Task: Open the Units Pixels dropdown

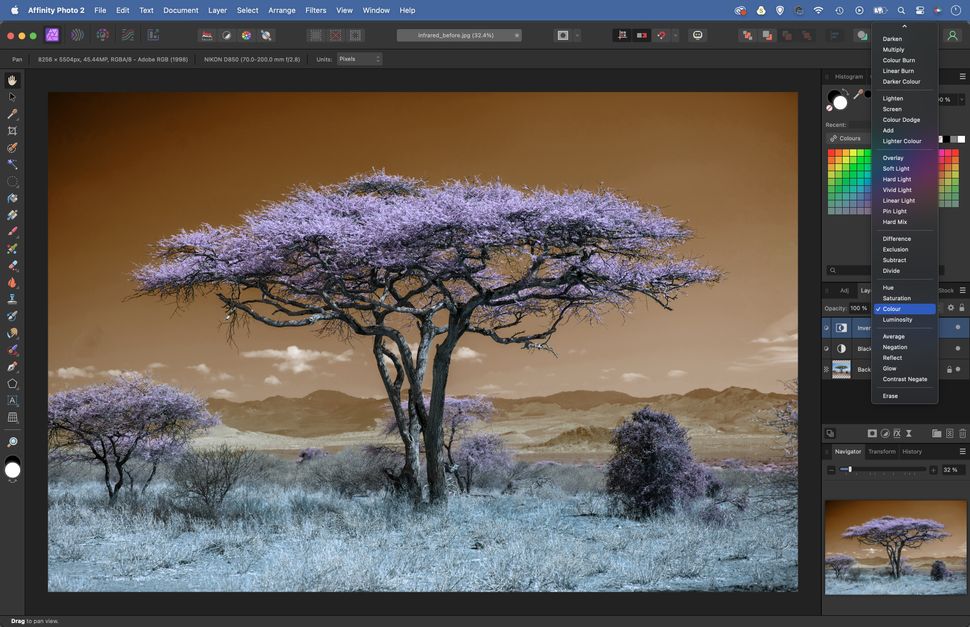Action: pos(359,59)
